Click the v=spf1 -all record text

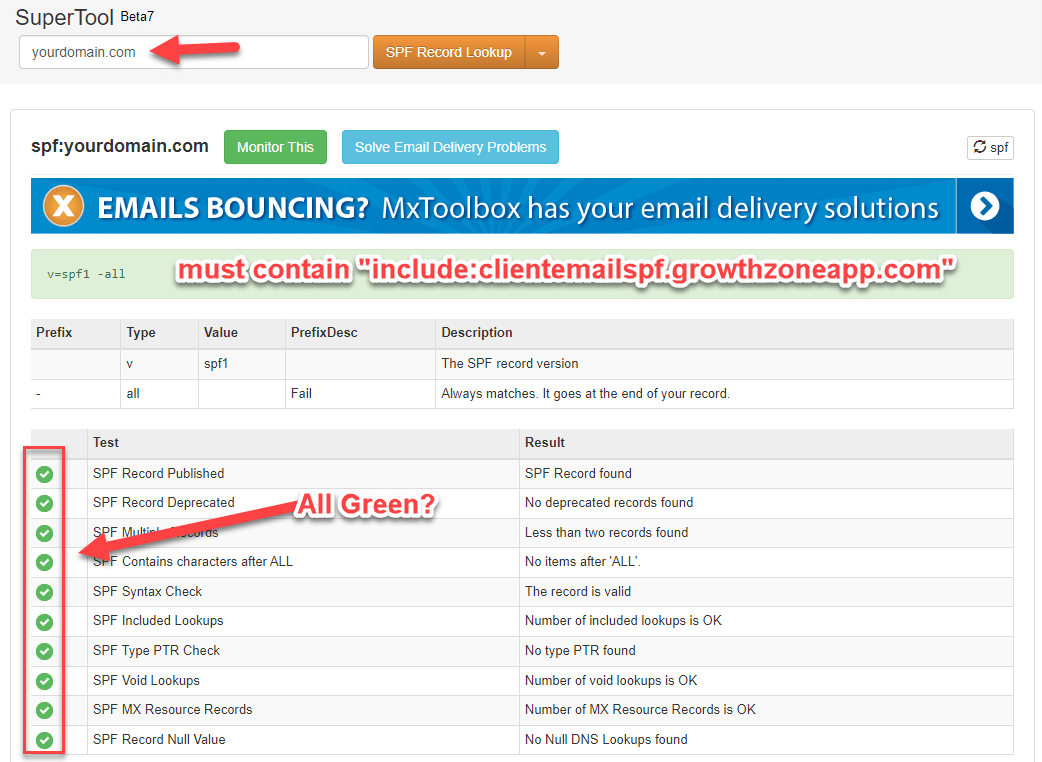[86, 274]
